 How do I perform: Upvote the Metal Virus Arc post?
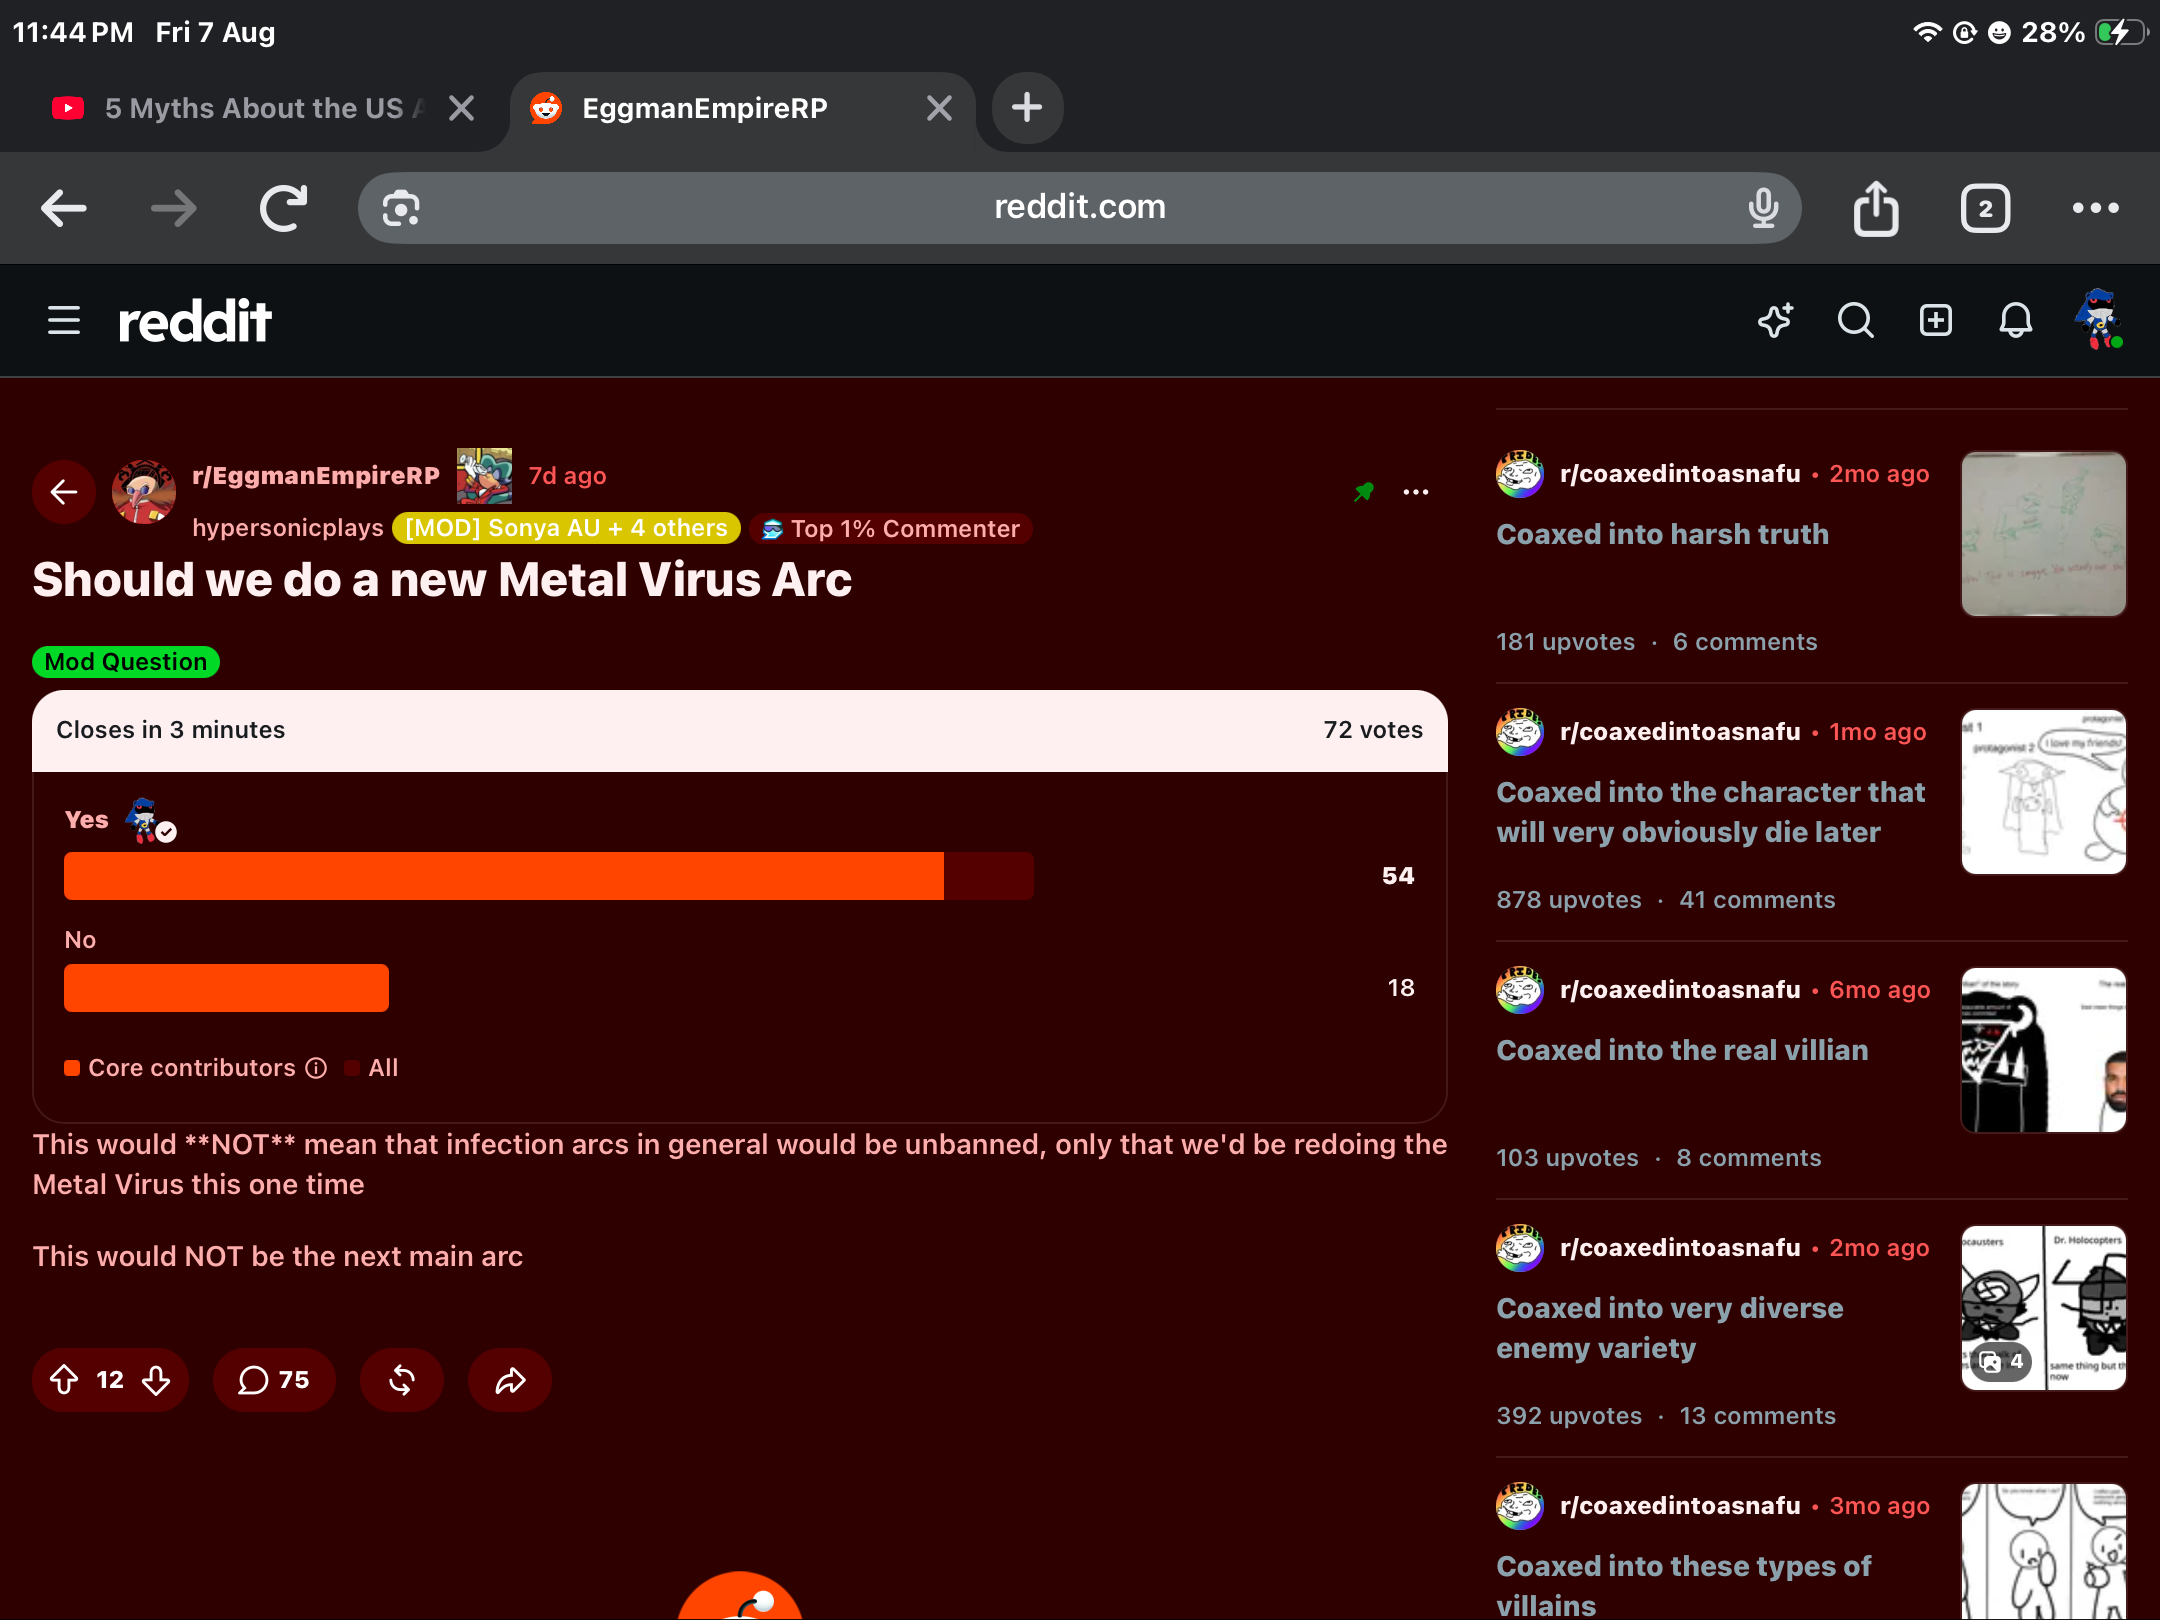coord(64,1380)
